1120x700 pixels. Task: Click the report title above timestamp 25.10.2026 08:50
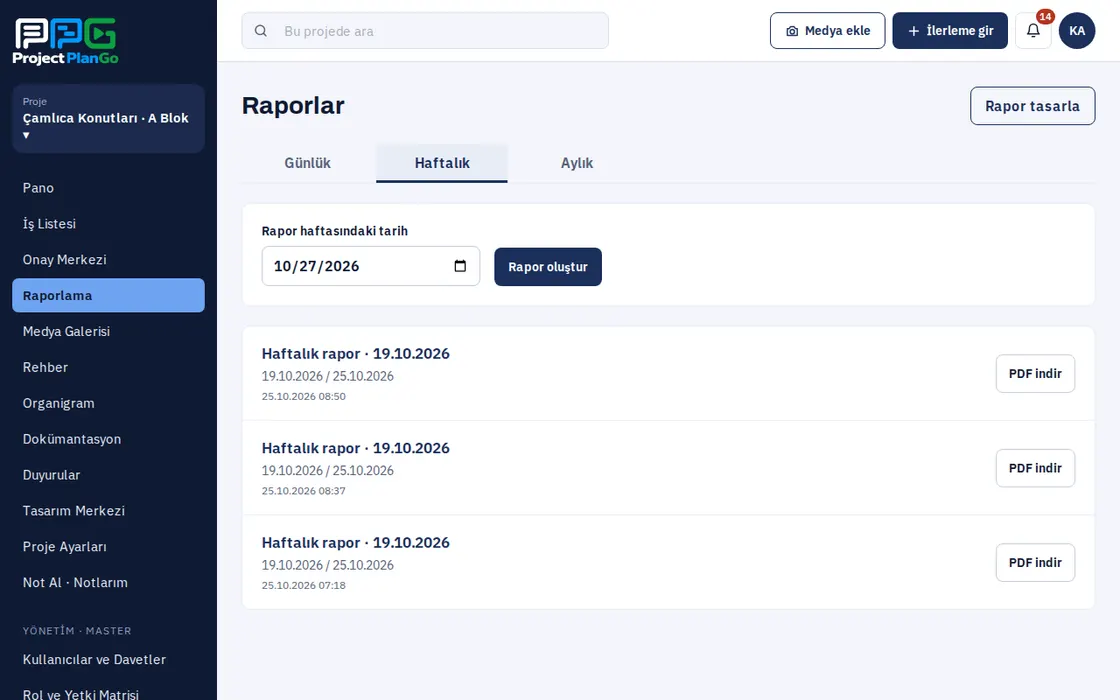[x=356, y=354]
